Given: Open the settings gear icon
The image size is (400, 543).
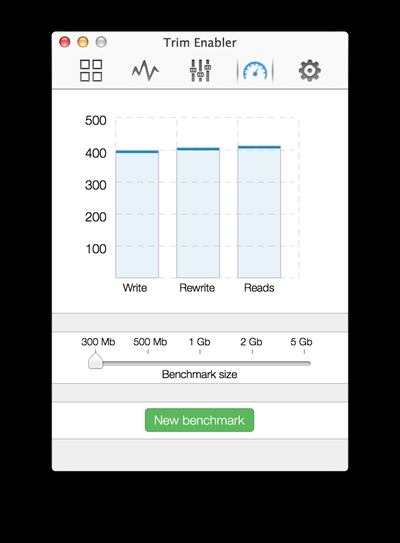Looking at the screenshot, I should click(310, 71).
